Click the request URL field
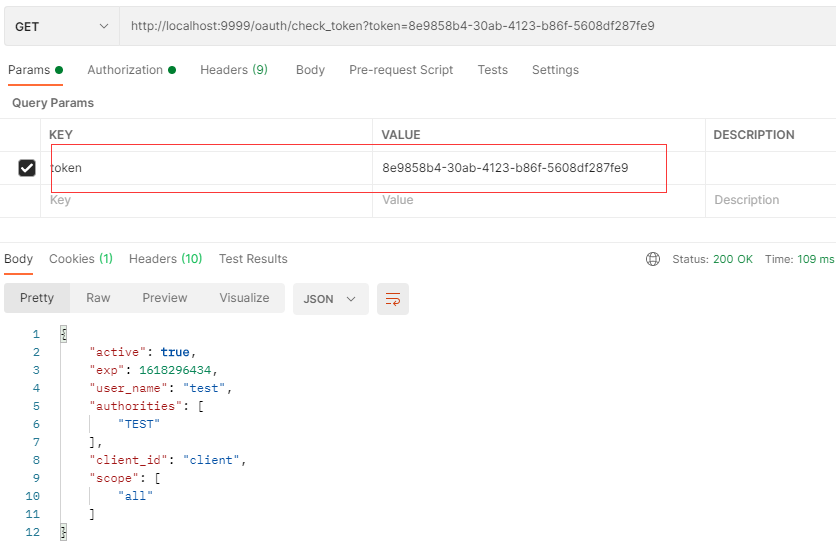The image size is (836, 547). coord(478,26)
